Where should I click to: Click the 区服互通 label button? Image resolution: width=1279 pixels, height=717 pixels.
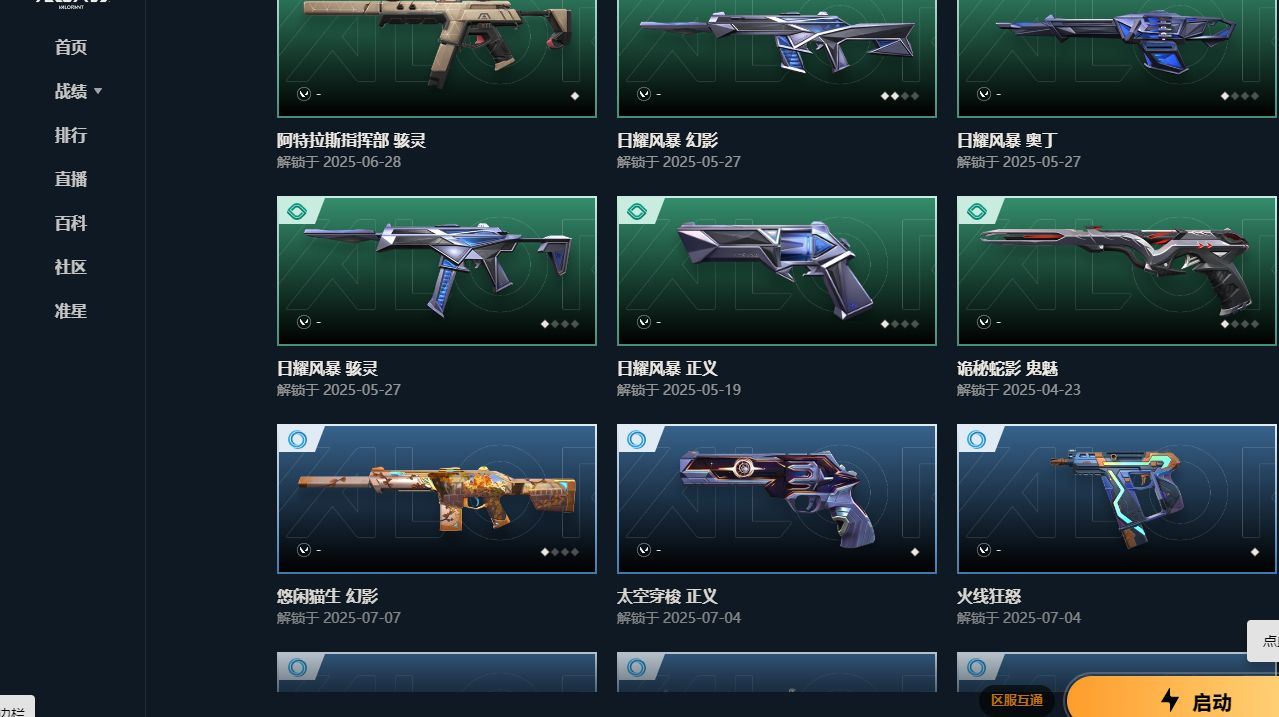1017,700
